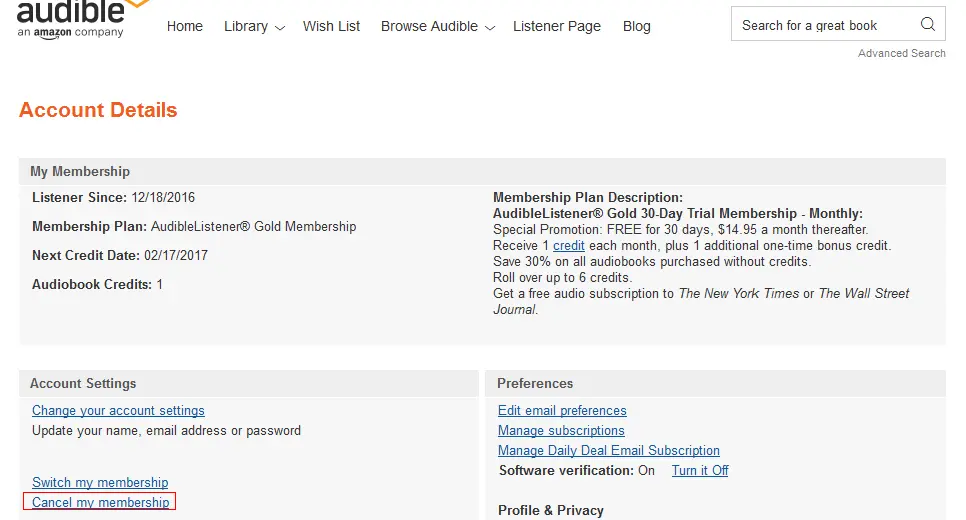Viewport: 966px width, 520px height.
Task: Open the Browse Audible menu
Action: point(429,26)
